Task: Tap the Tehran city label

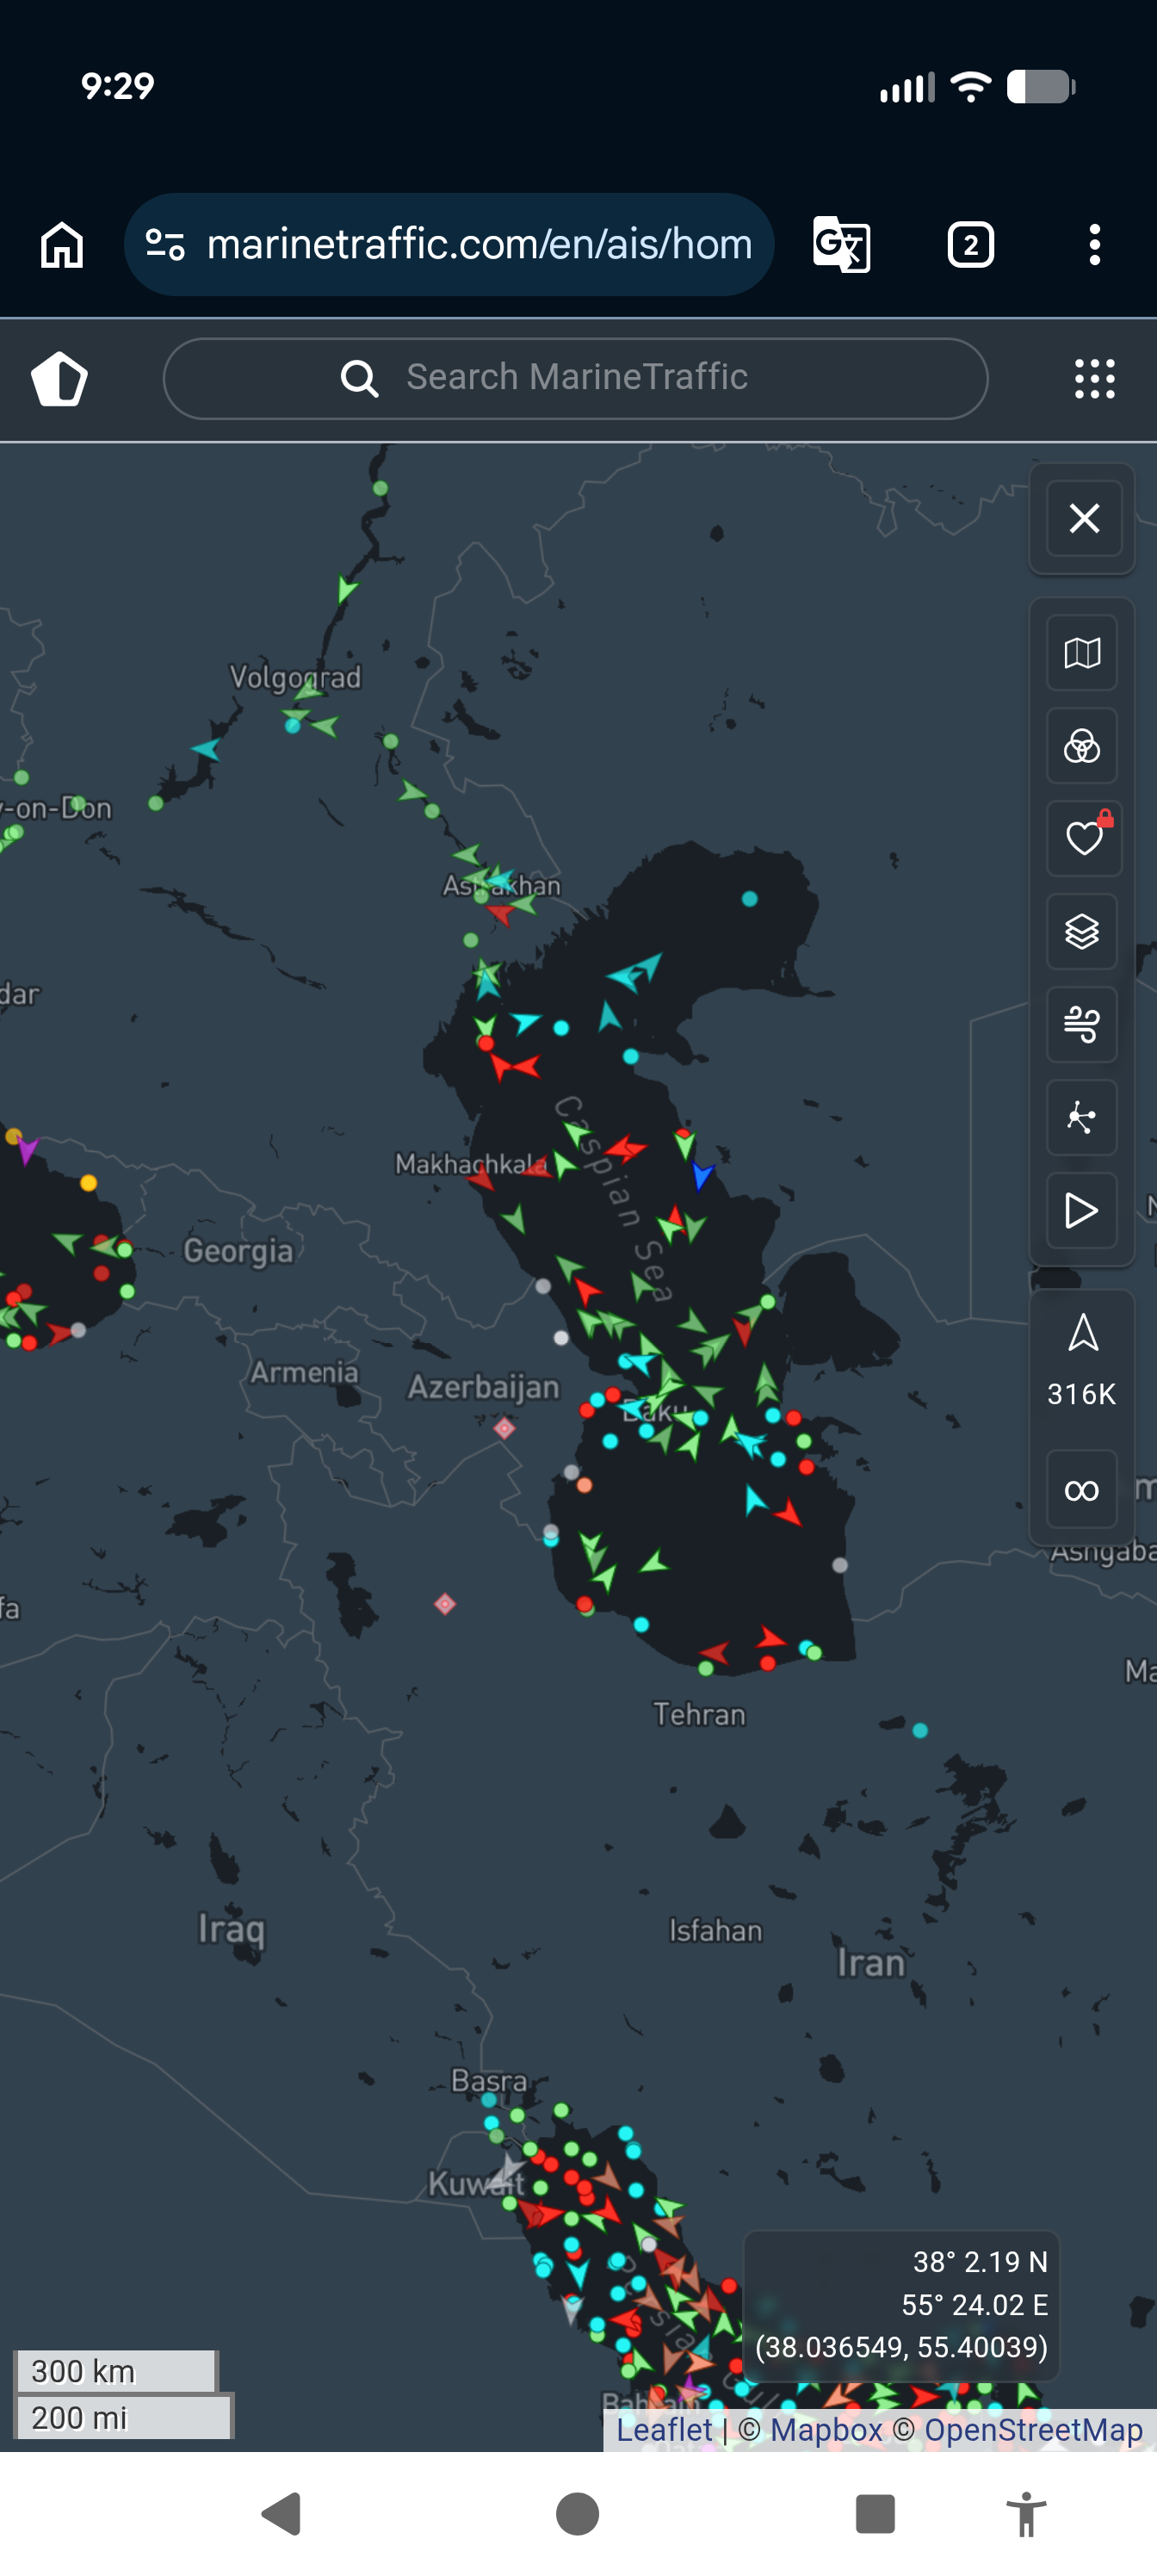Action: 699,1715
